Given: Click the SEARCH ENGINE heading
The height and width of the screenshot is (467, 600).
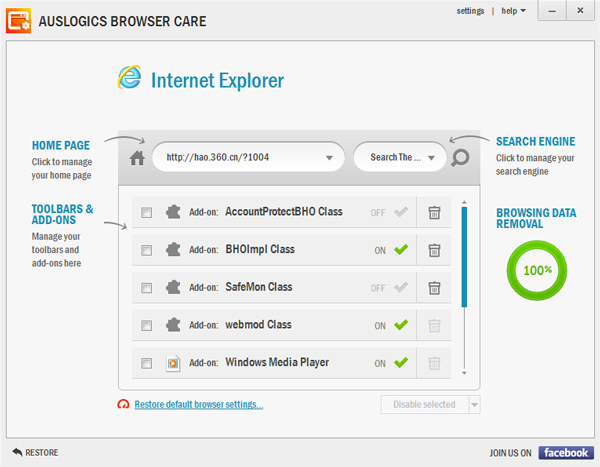Looking at the screenshot, I should tap(535, 142).
